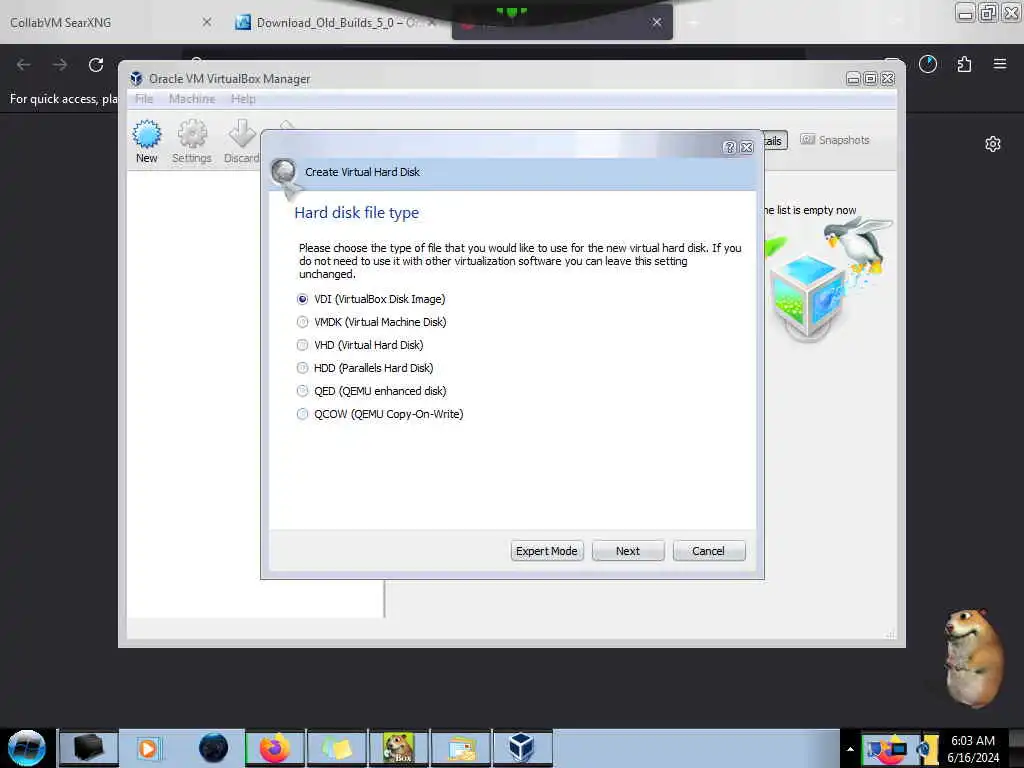
Task: Switch to Firefox from the taskbar
Action: click(x=275, y=748)
